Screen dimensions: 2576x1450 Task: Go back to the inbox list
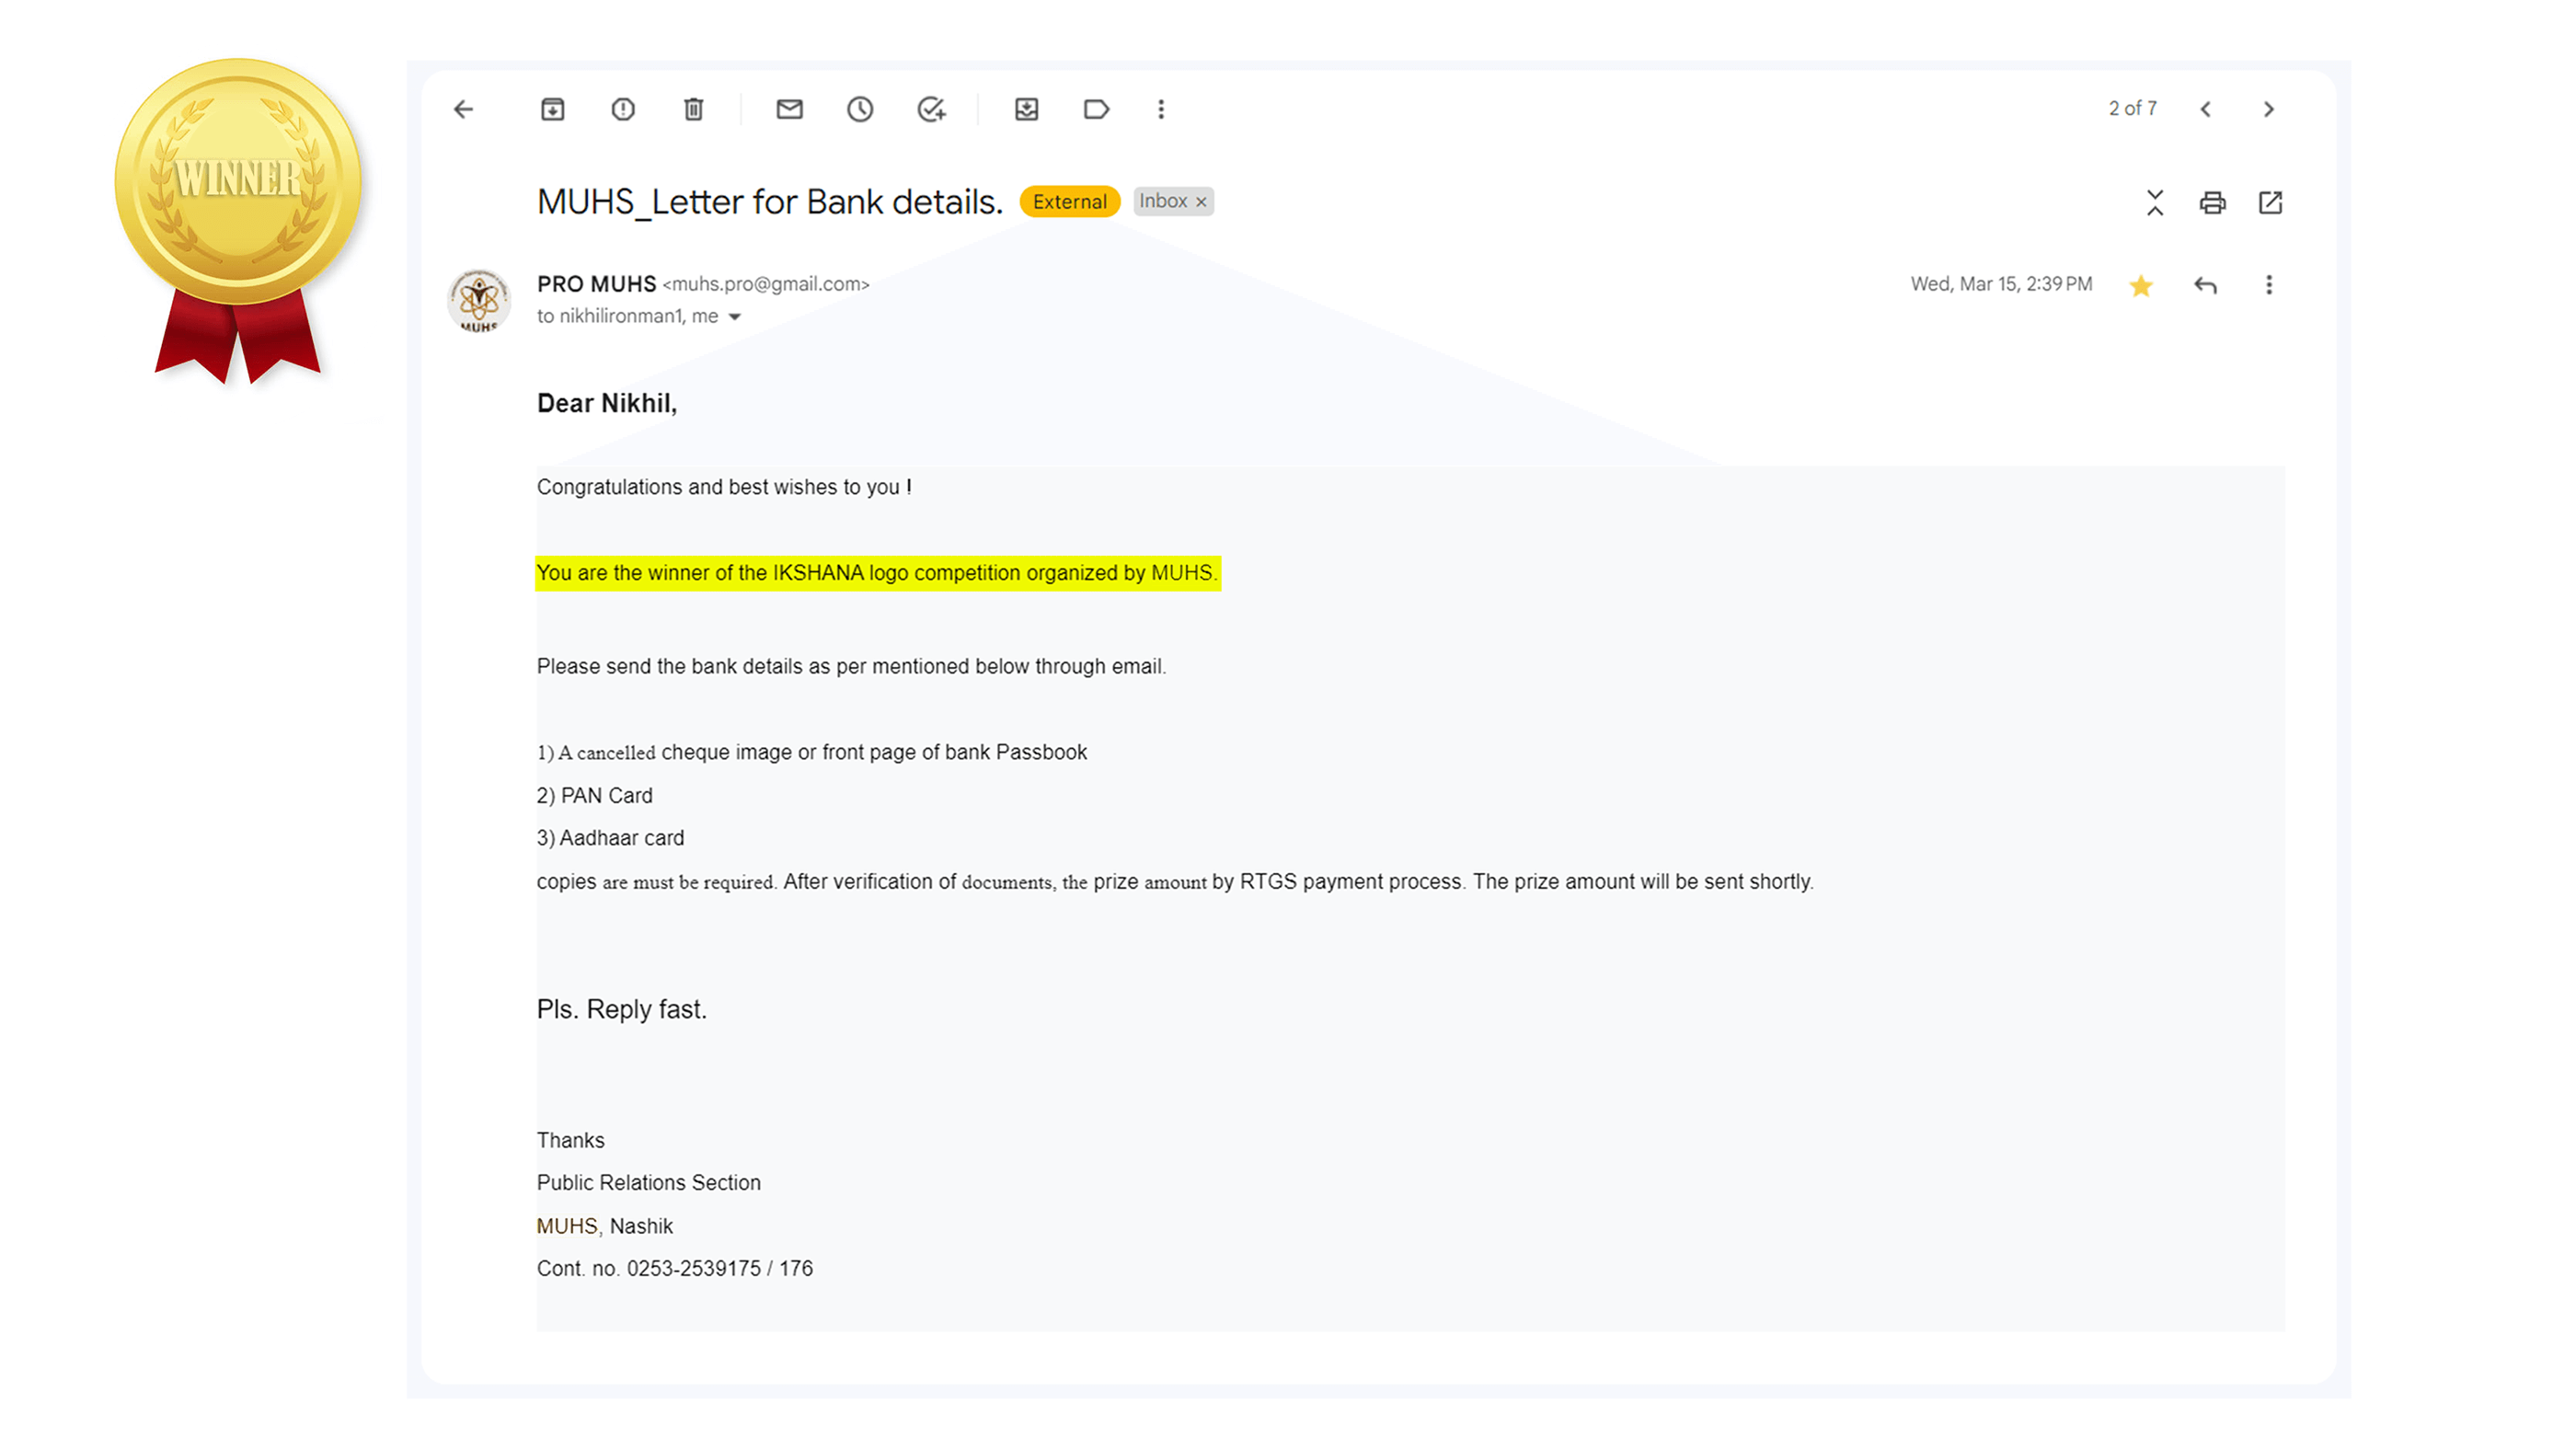463,109
